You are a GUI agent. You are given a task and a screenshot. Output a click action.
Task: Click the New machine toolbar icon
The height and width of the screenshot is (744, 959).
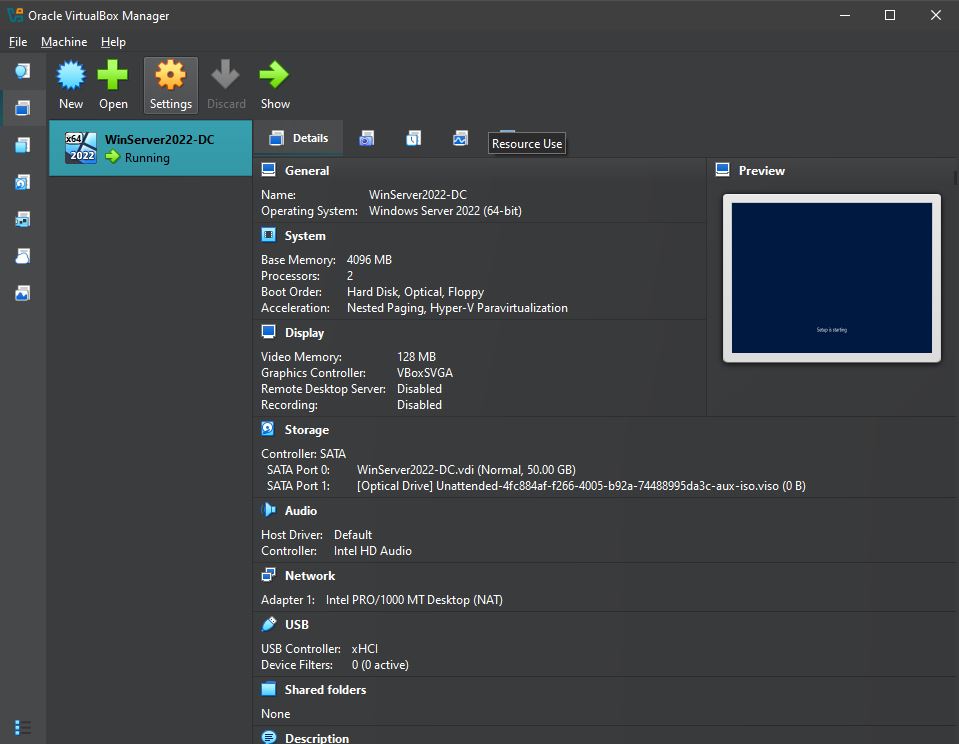71,75
